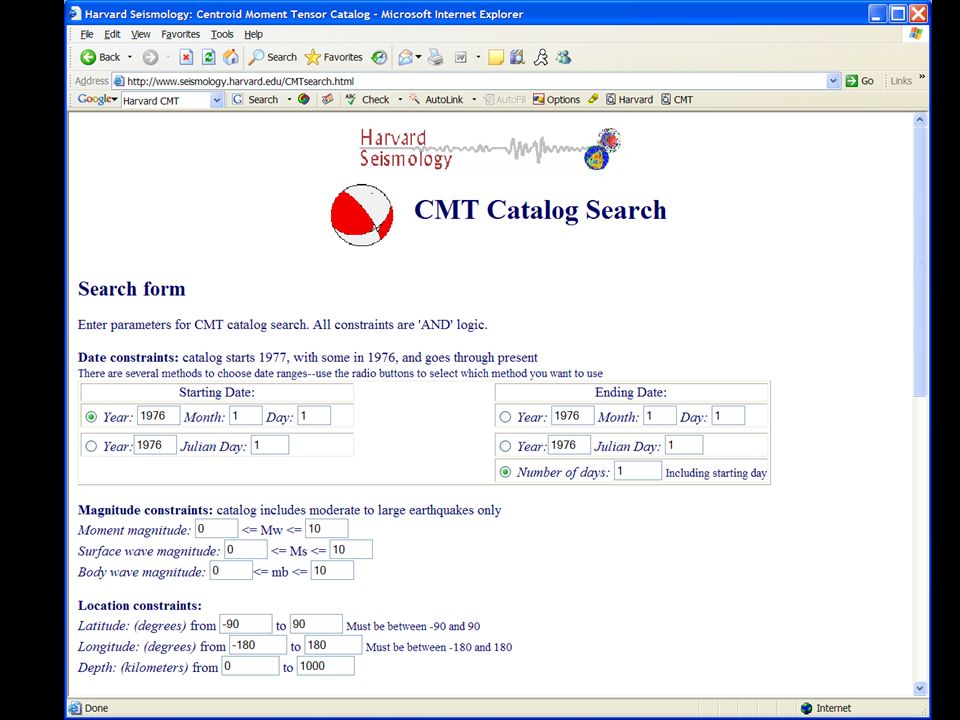Click the Harvard search word button
Screen dimensions: 960x720
(x=629, y=99)
